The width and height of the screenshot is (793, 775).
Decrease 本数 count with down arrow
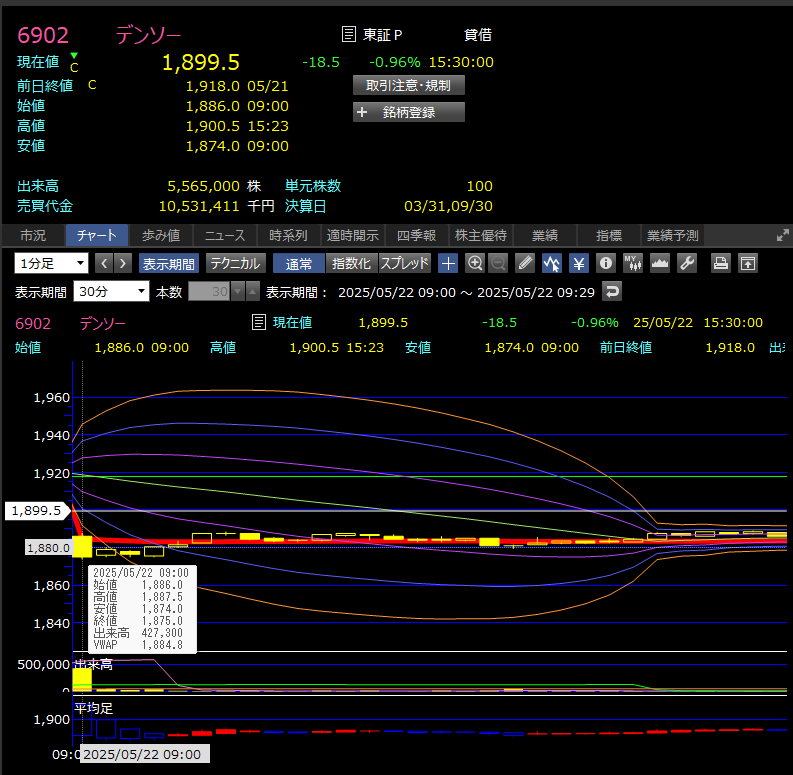[238, 291]
